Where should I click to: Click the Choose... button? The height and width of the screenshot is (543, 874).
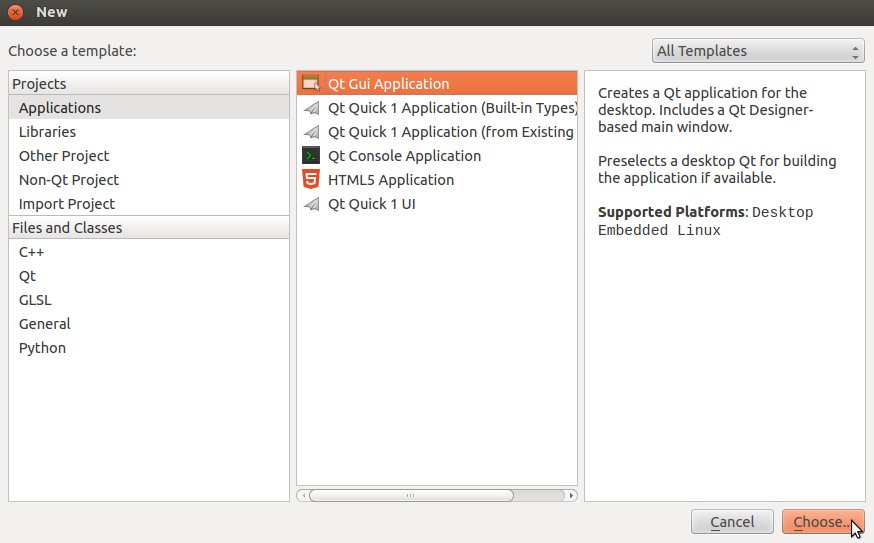(823, 522)
